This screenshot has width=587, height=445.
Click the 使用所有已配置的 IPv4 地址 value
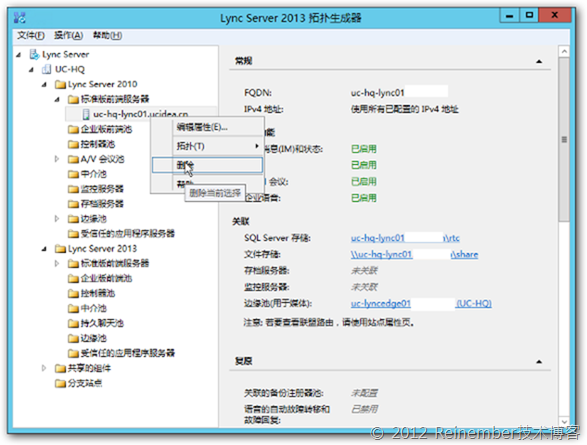click(x=405, y=109)
